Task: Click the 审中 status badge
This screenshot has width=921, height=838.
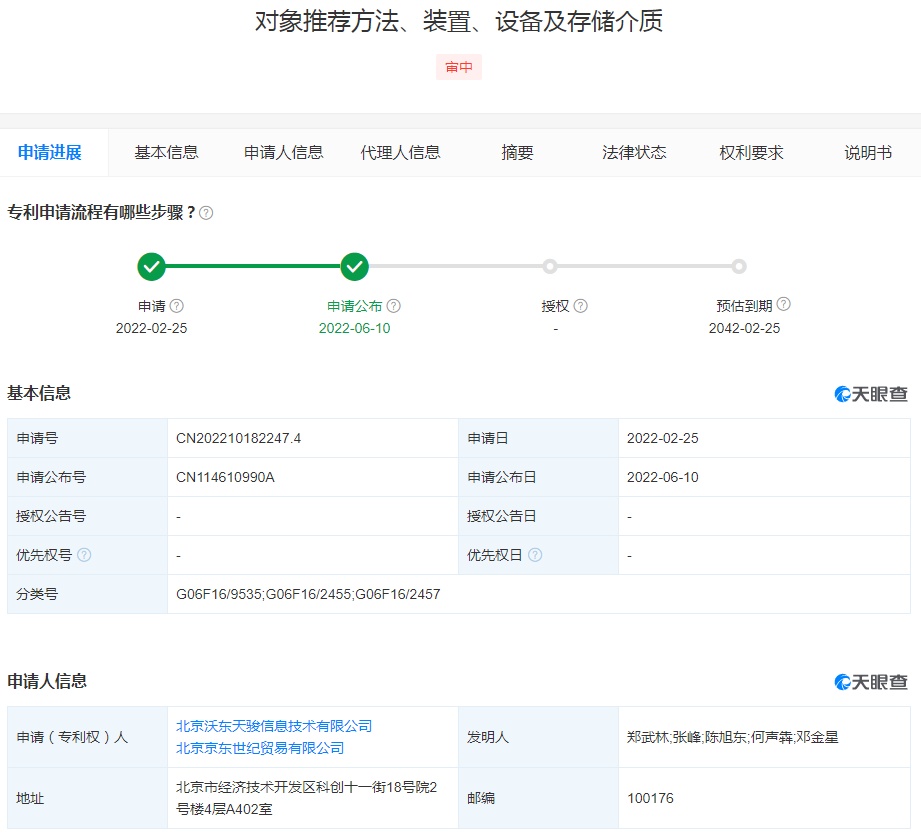Action: [459, 67]
